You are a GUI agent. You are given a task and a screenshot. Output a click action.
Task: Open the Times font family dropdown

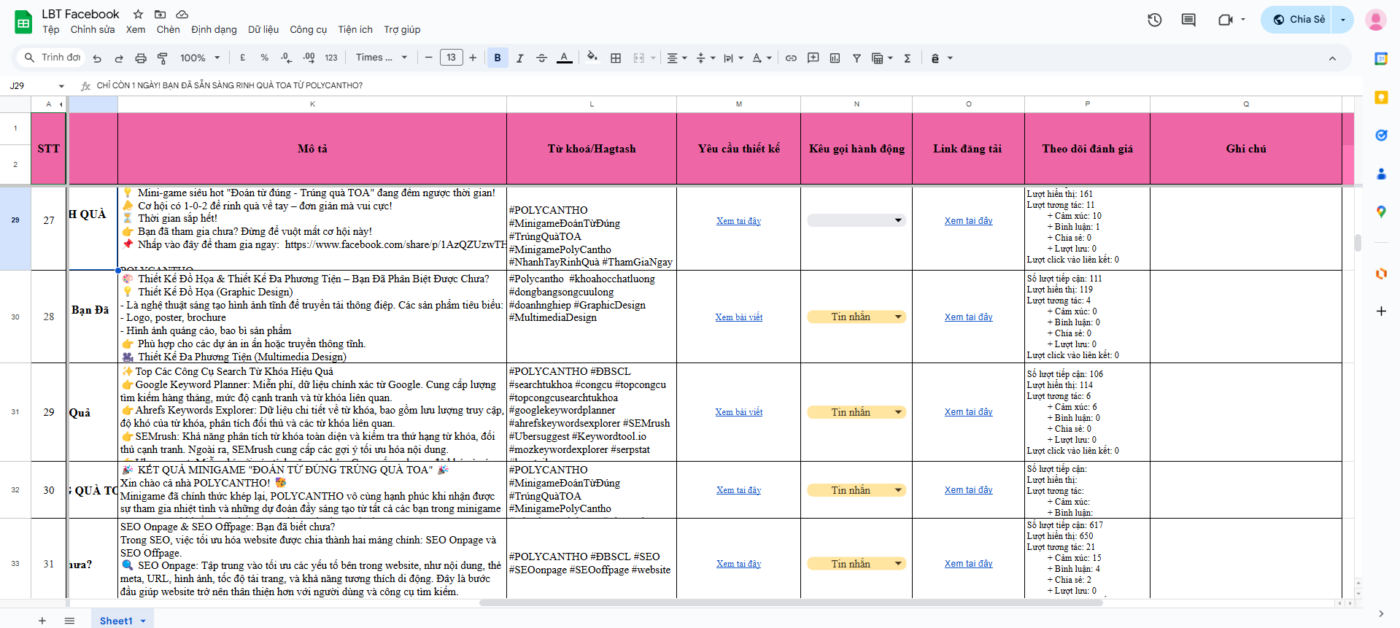tap(382, 58)
